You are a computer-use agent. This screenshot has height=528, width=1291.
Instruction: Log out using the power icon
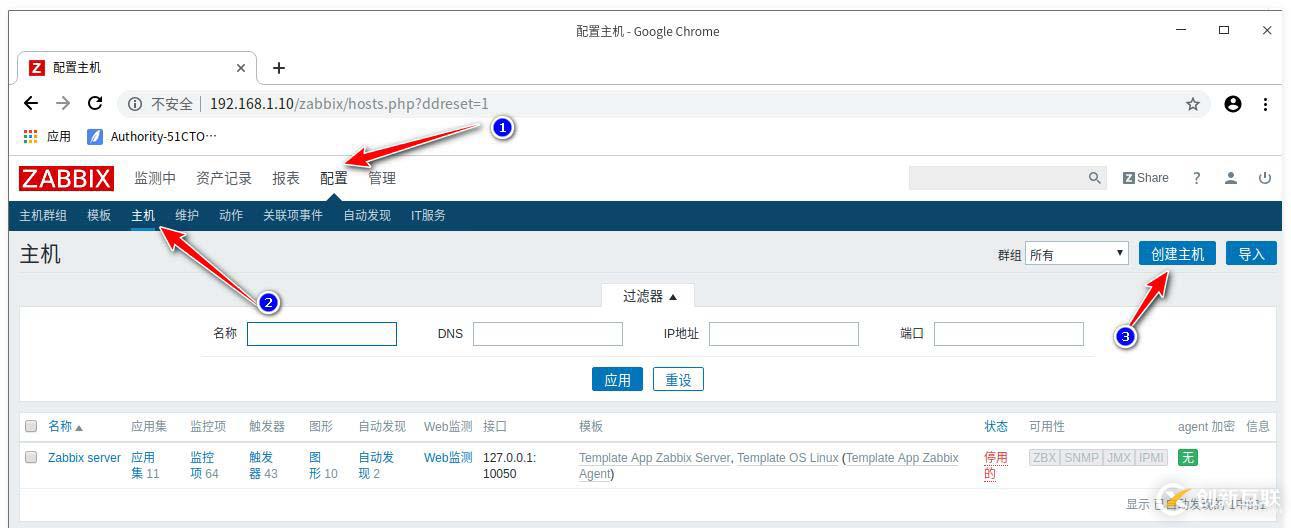coord(1265,178)
